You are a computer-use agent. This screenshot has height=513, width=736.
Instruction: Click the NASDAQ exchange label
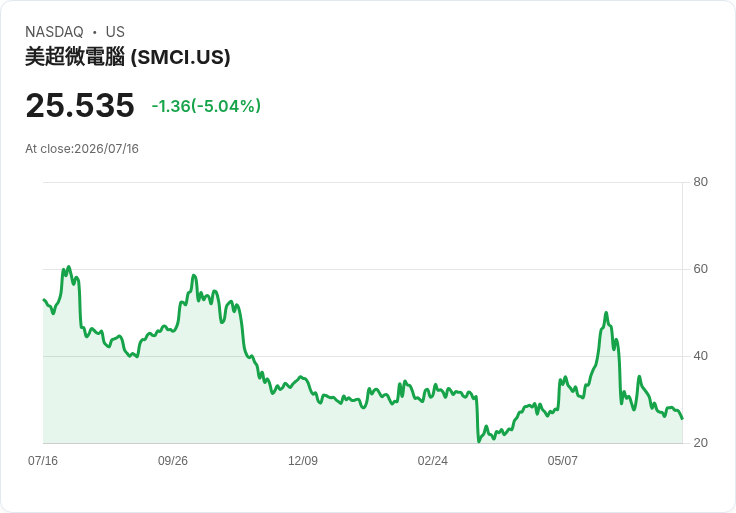(x=54, y=32)
